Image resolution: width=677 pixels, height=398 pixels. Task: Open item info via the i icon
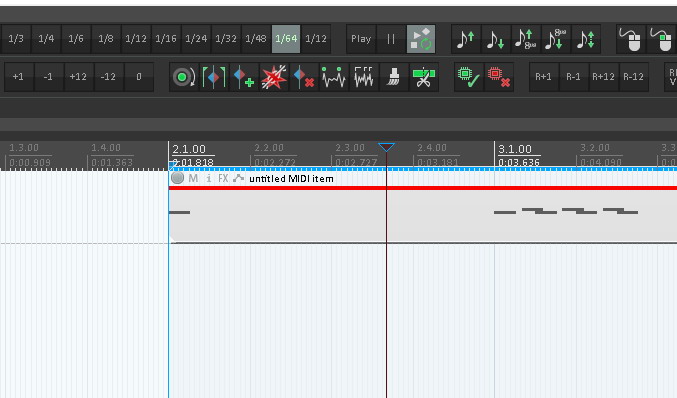tap(209, 178)
